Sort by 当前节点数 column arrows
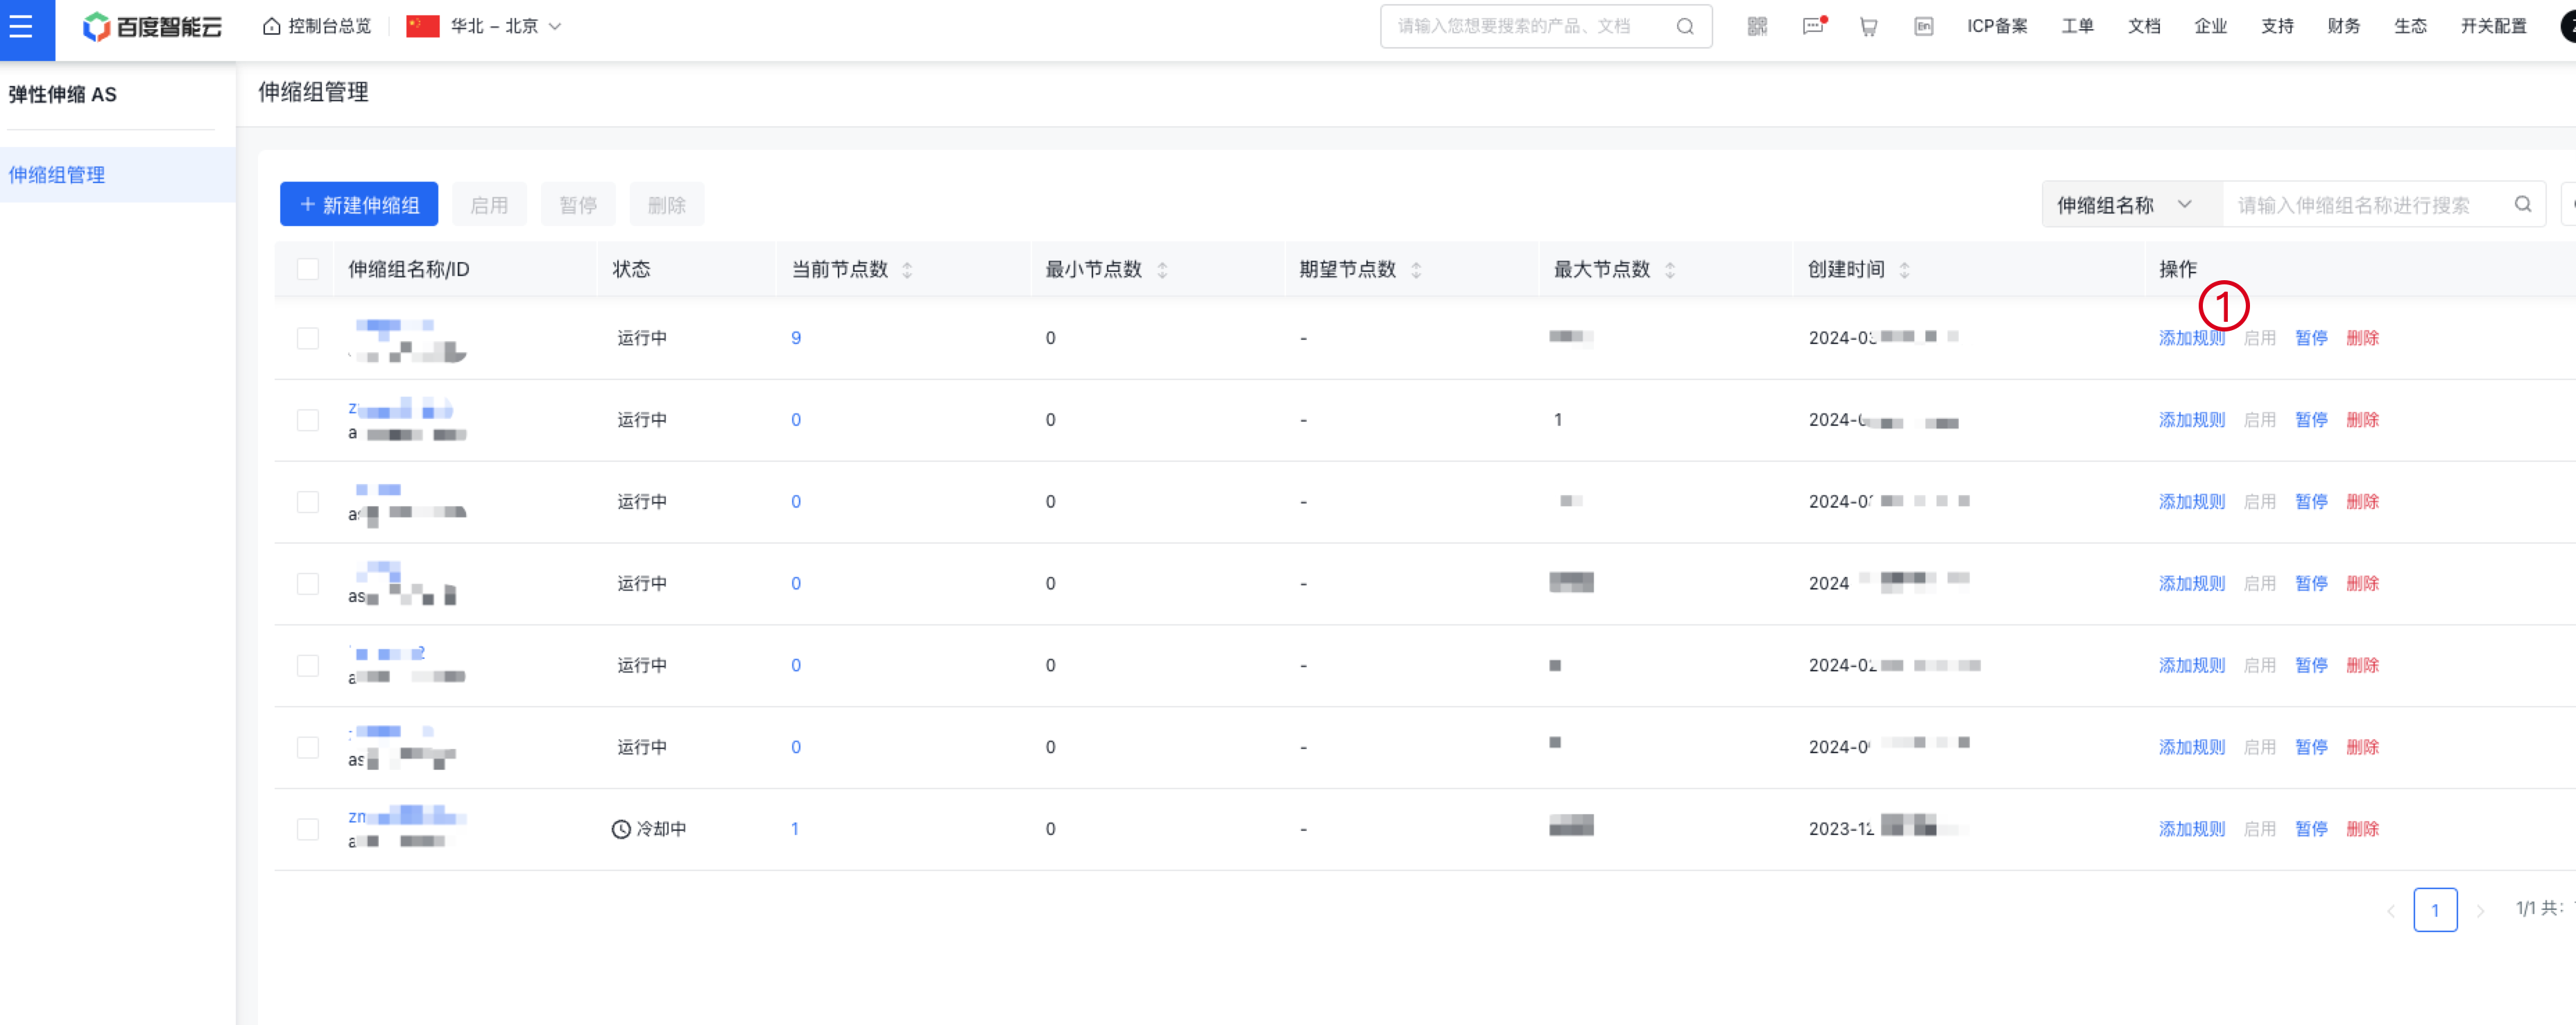Image resolution: width=2576 pixels, height=1025 pixels. click(x=907, y=270)
